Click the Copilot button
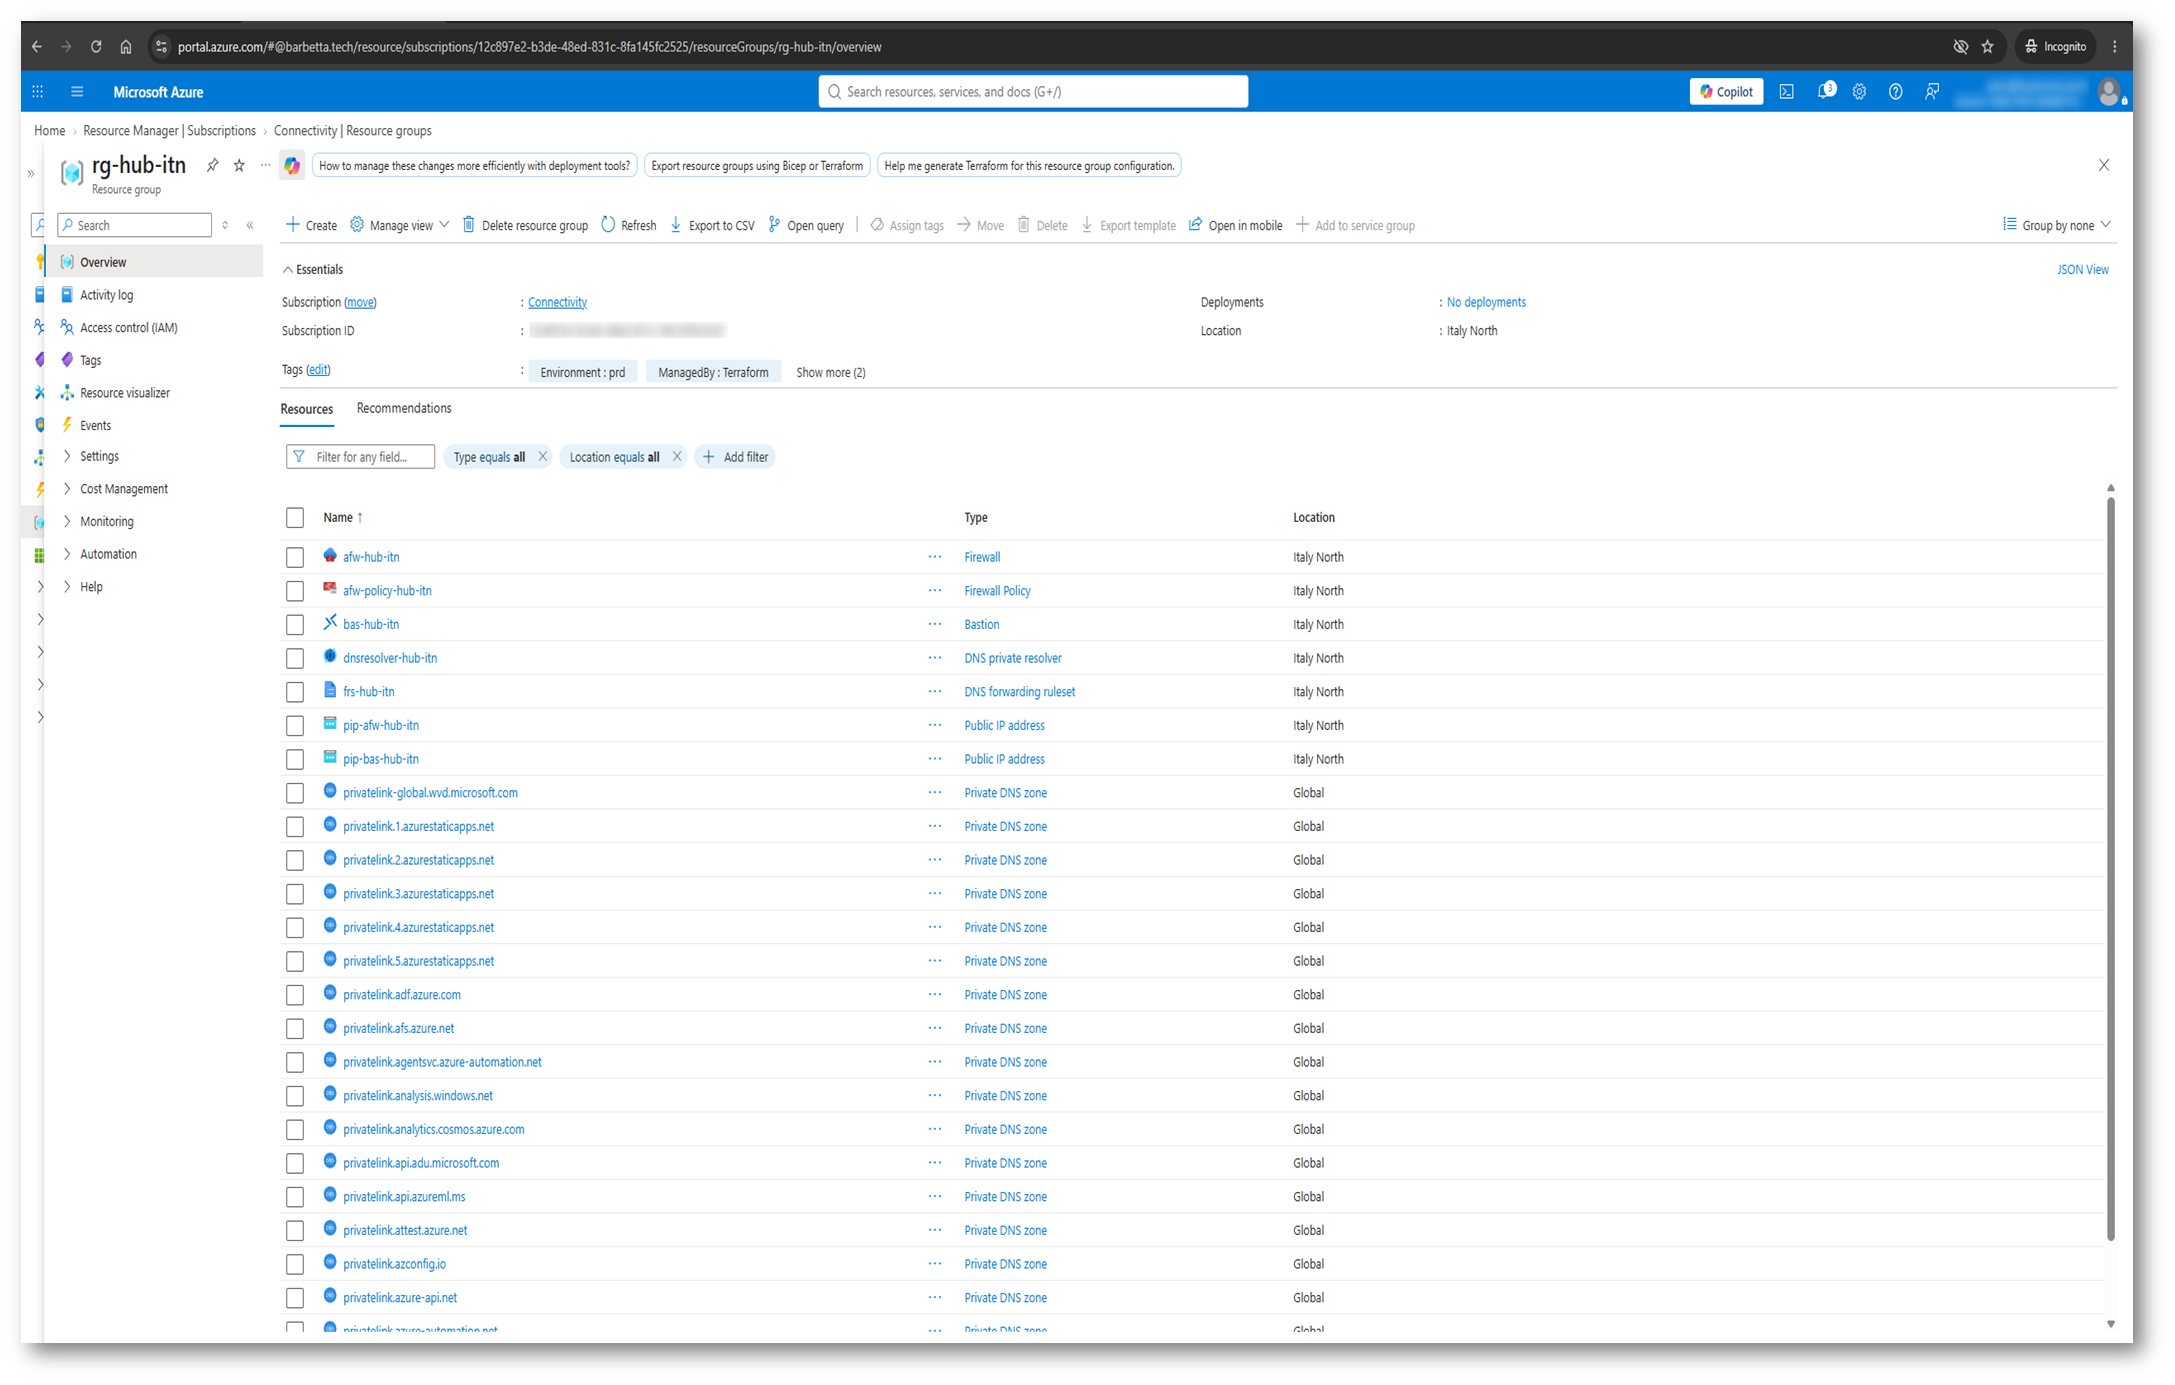 (x=1726, y=92)
